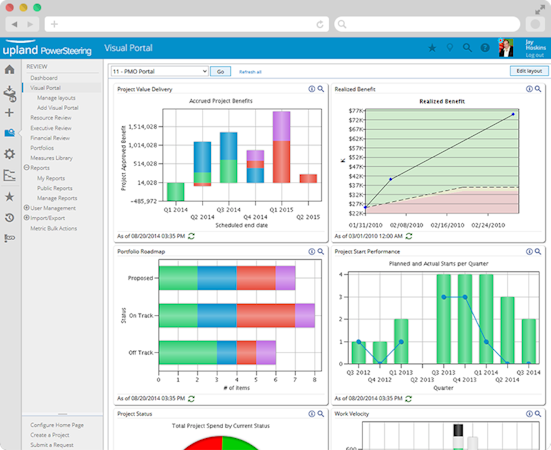
Task: Open the gear Admin icon in sidebar
Action: click(9, 154)
